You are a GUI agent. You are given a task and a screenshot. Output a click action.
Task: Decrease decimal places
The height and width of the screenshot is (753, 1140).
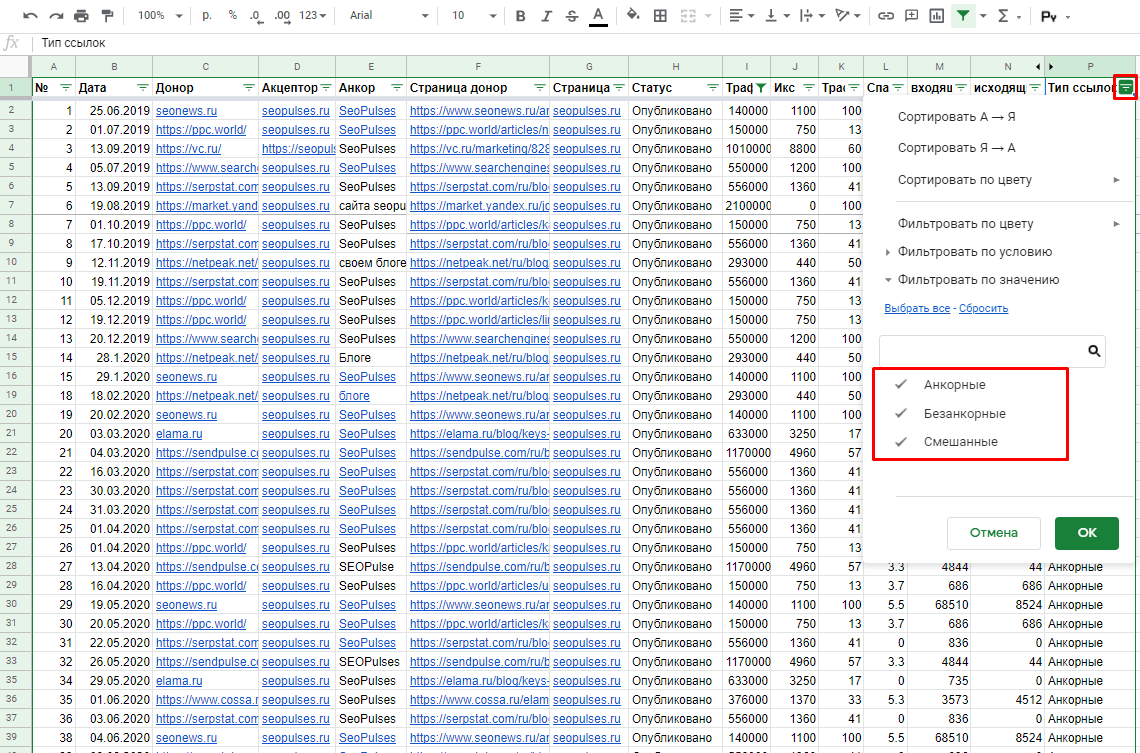point(256,15)
